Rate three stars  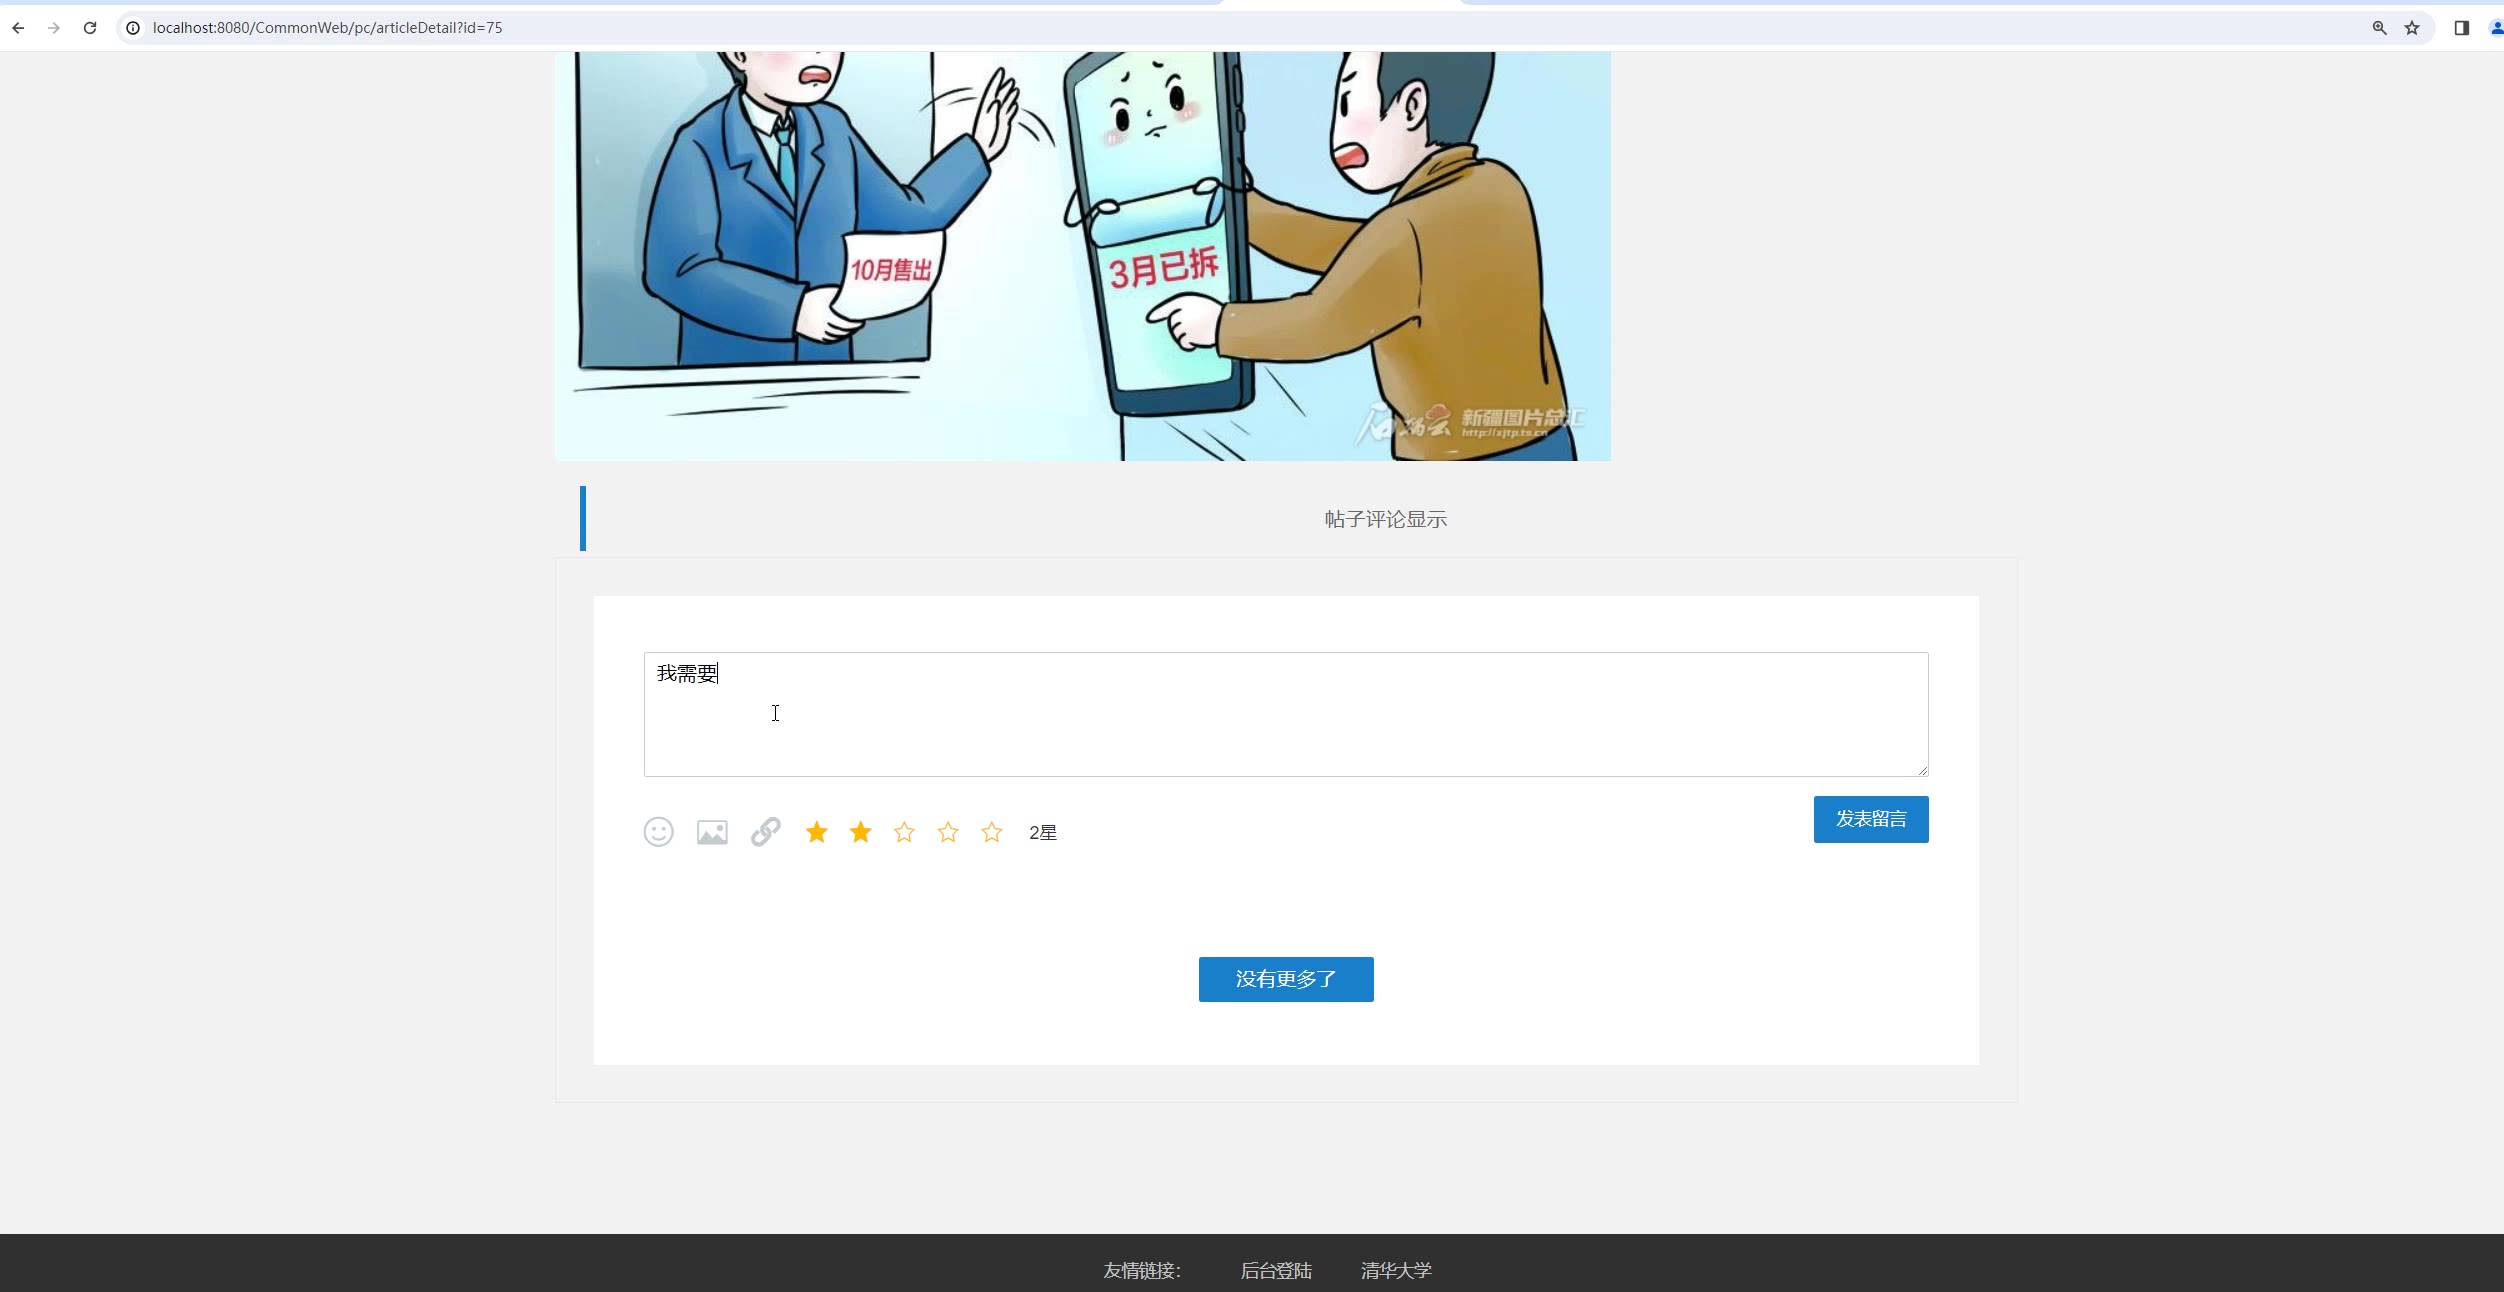[x=904, y=832]
